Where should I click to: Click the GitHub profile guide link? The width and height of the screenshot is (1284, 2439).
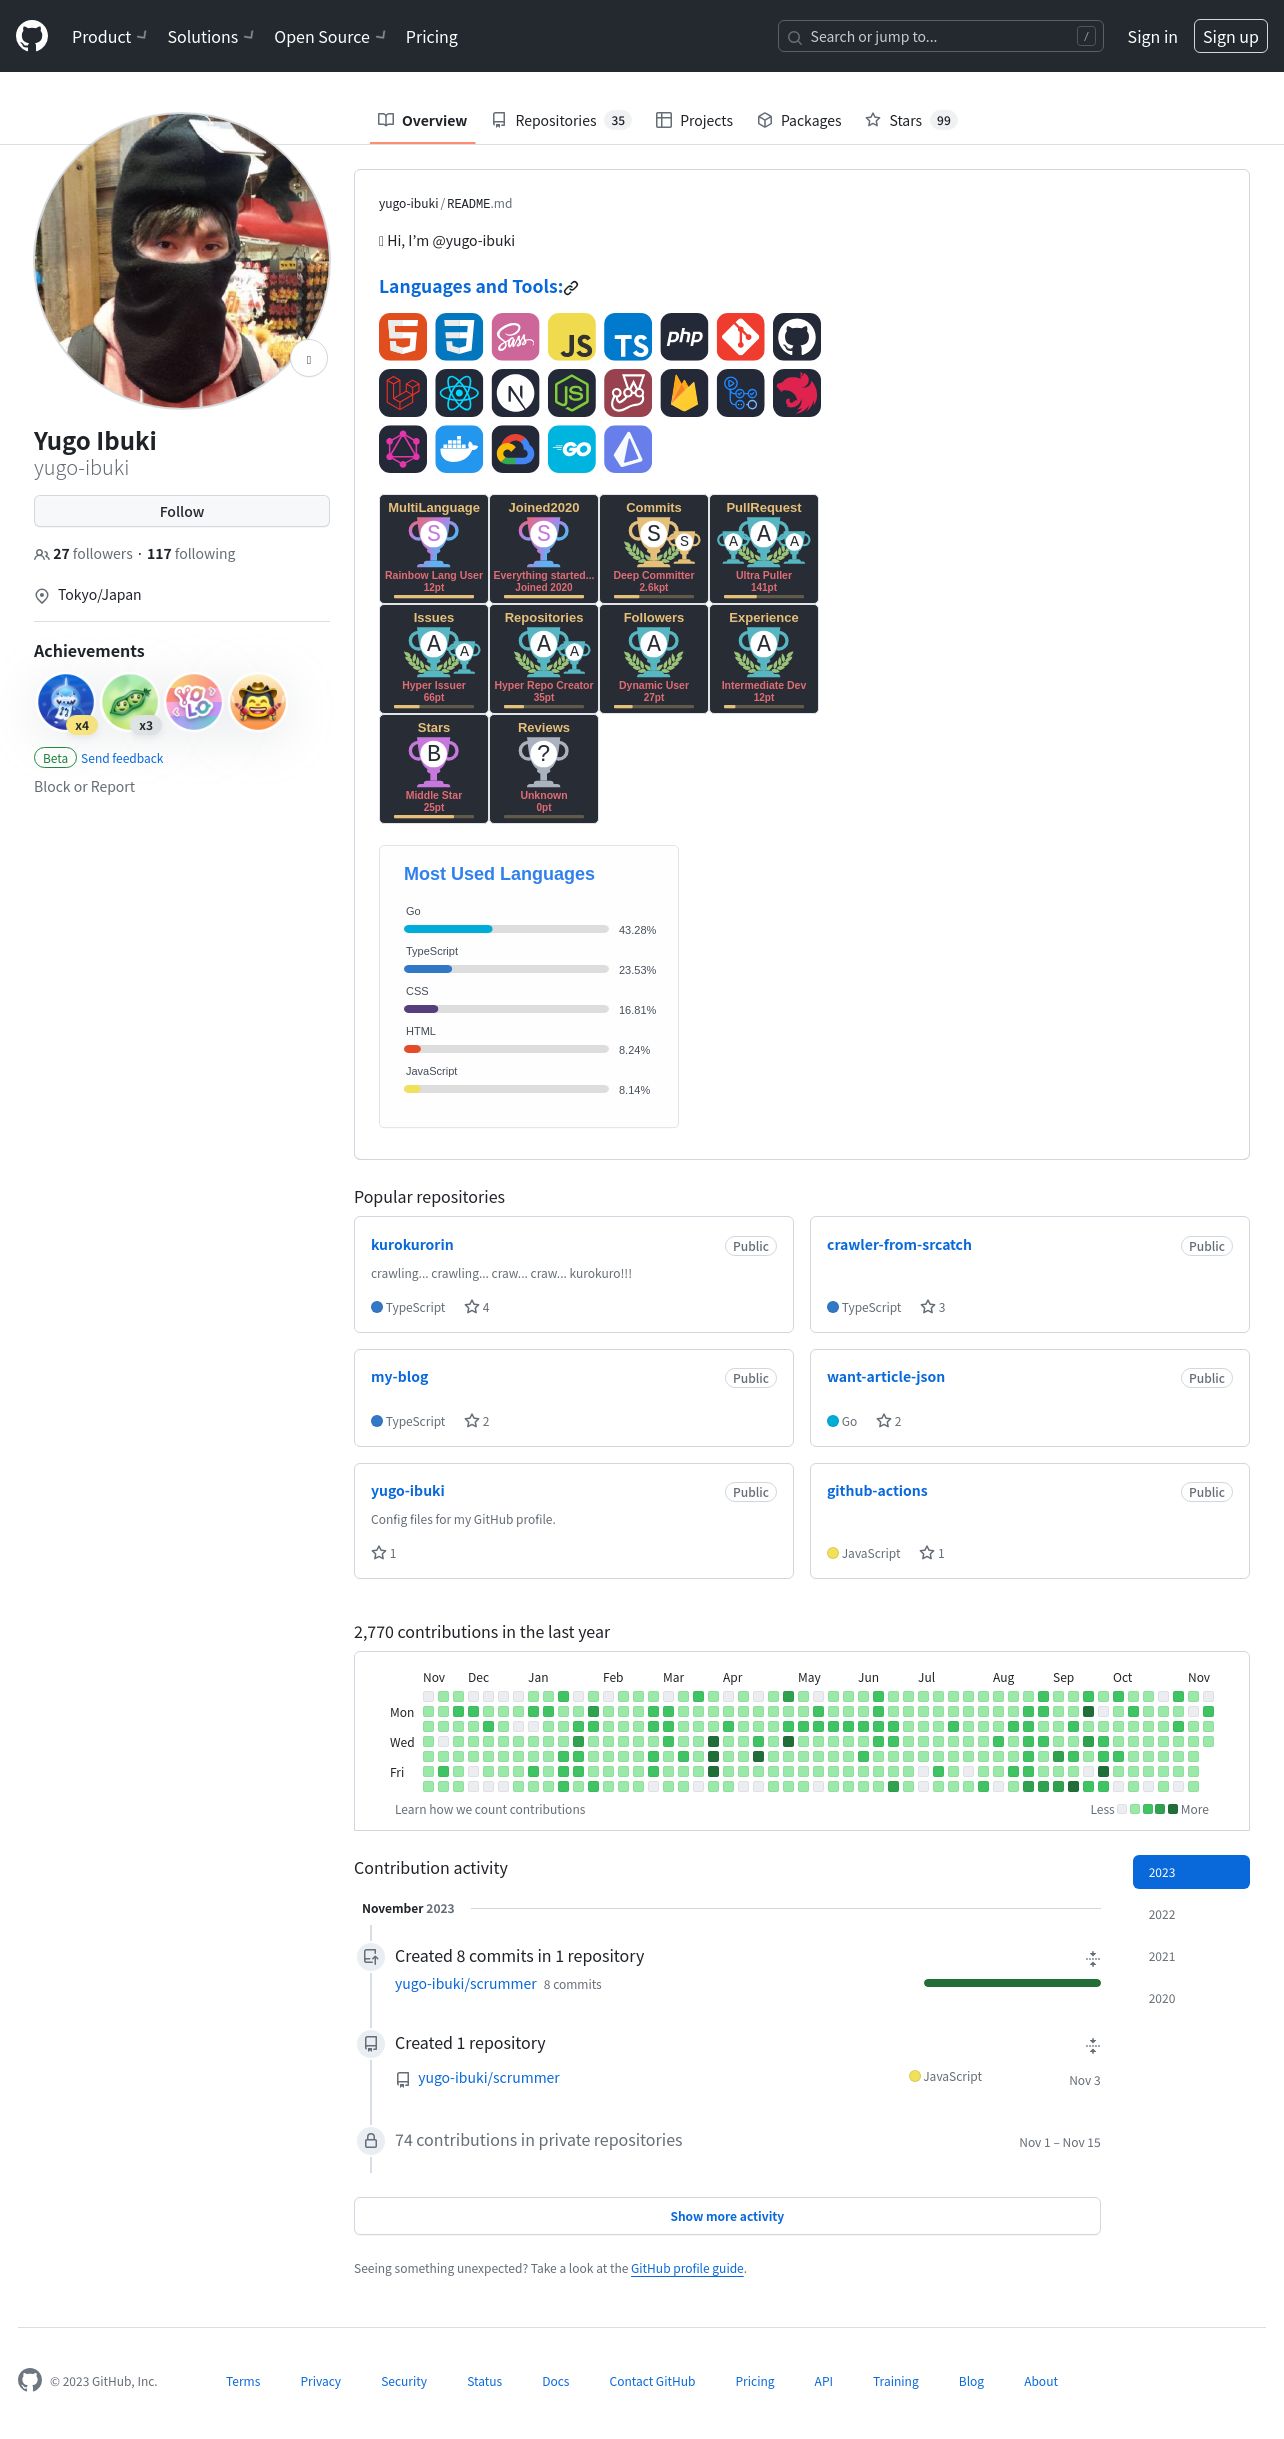687,2268
